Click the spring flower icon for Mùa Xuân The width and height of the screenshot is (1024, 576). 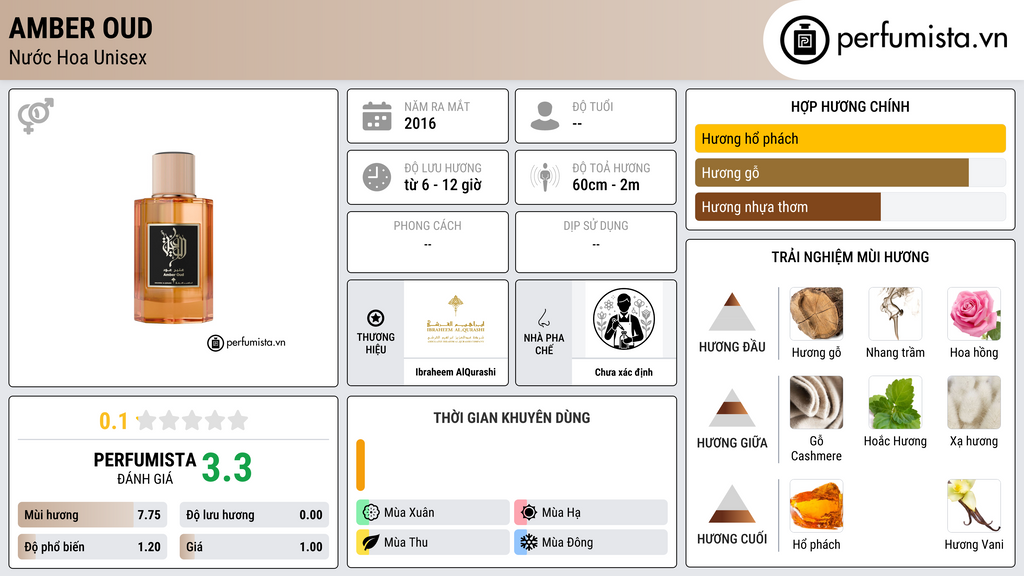tap(371, 512)
